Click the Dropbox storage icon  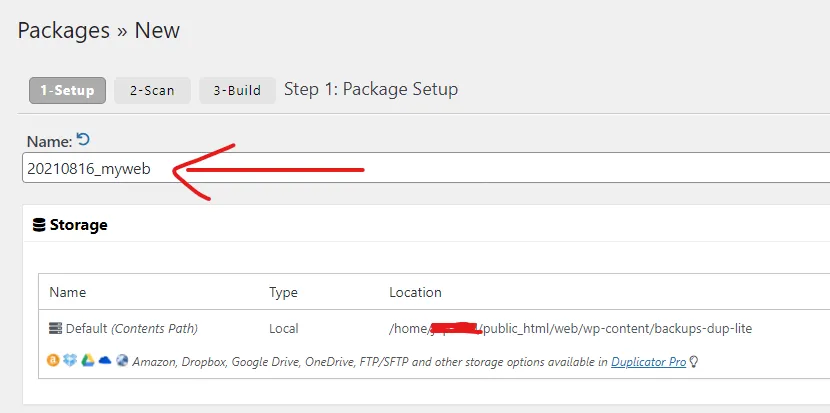(x=70, y=361)
